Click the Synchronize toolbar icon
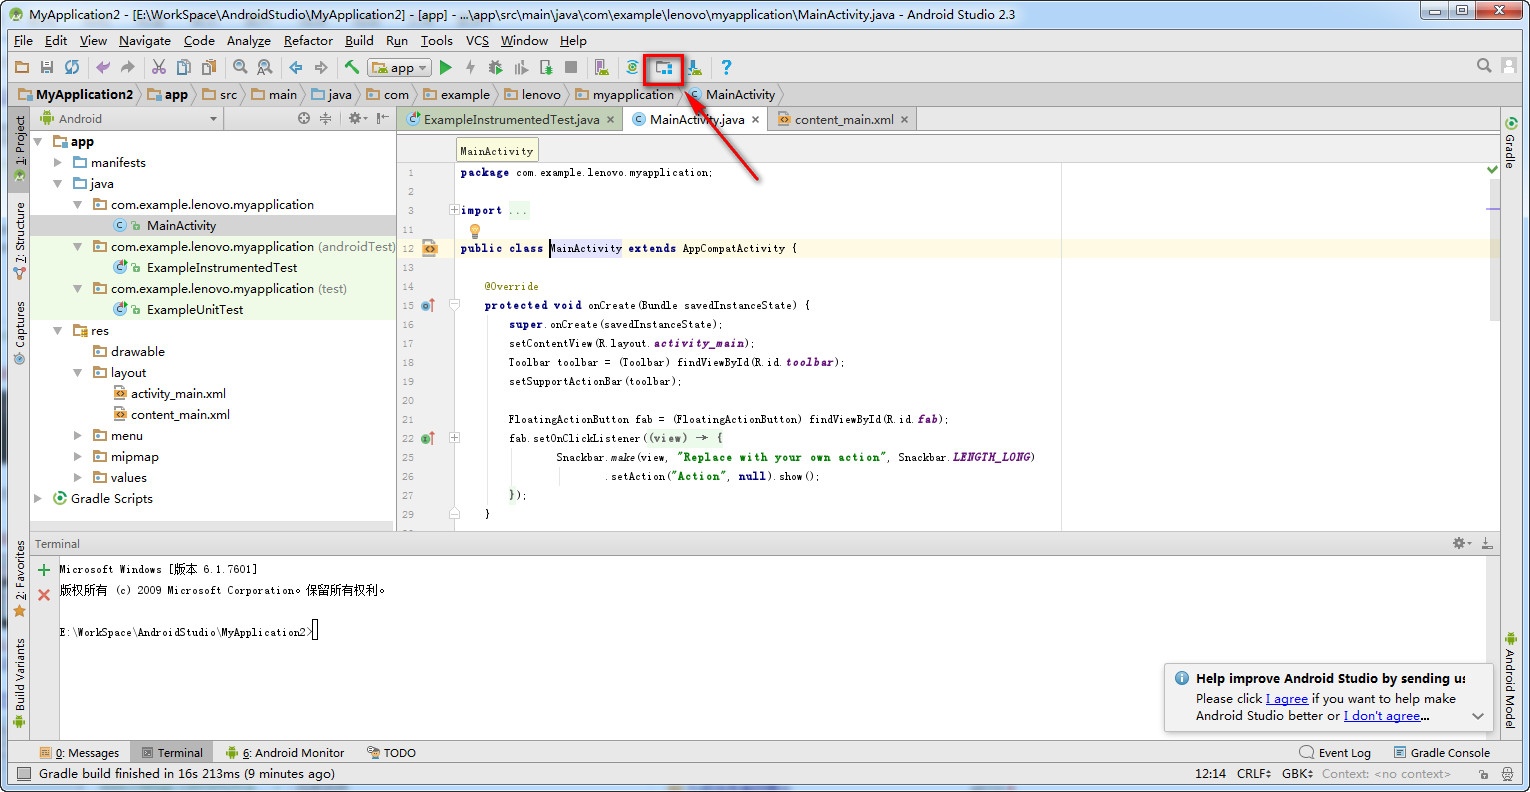 point(72,67)
